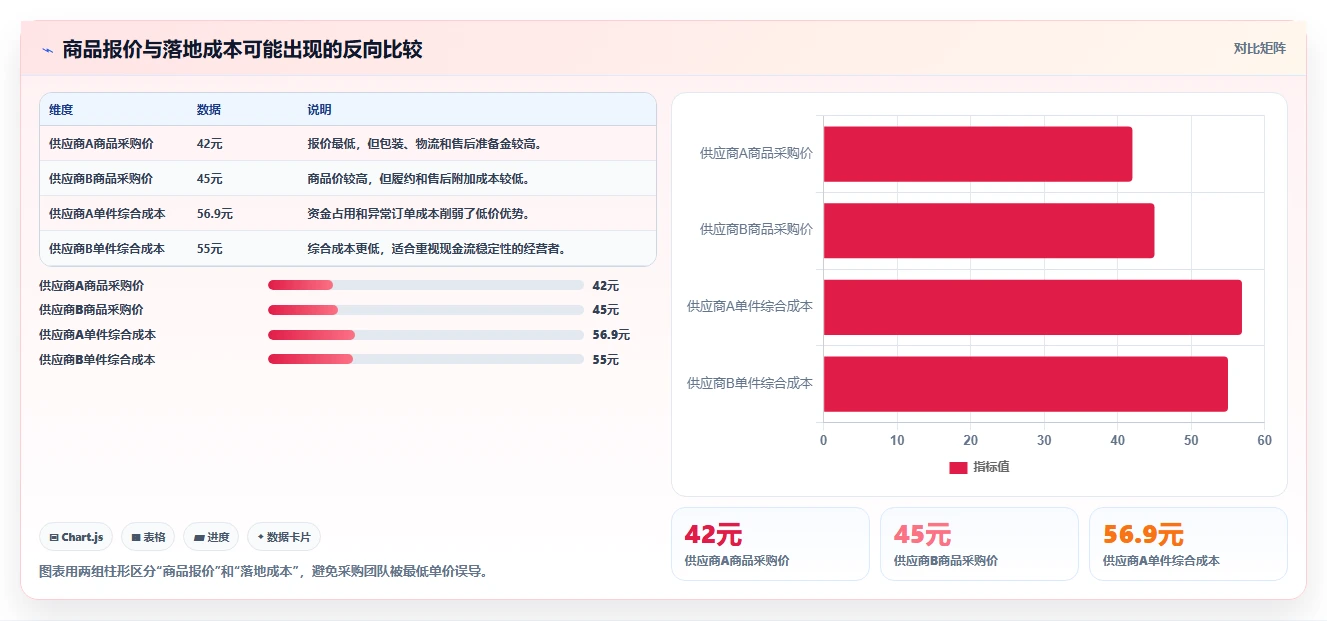
Task: Click the 说明 column header
Action: click(x=319, y=110)
